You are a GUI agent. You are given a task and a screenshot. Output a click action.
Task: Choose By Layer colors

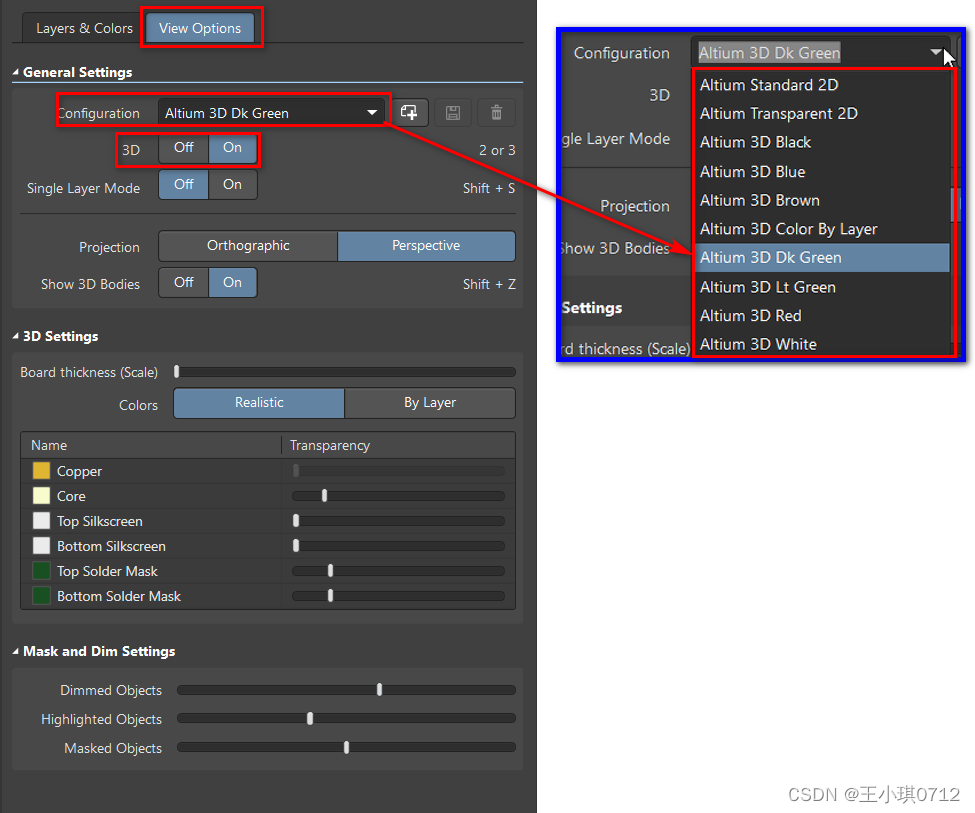(x=430, y=403)
